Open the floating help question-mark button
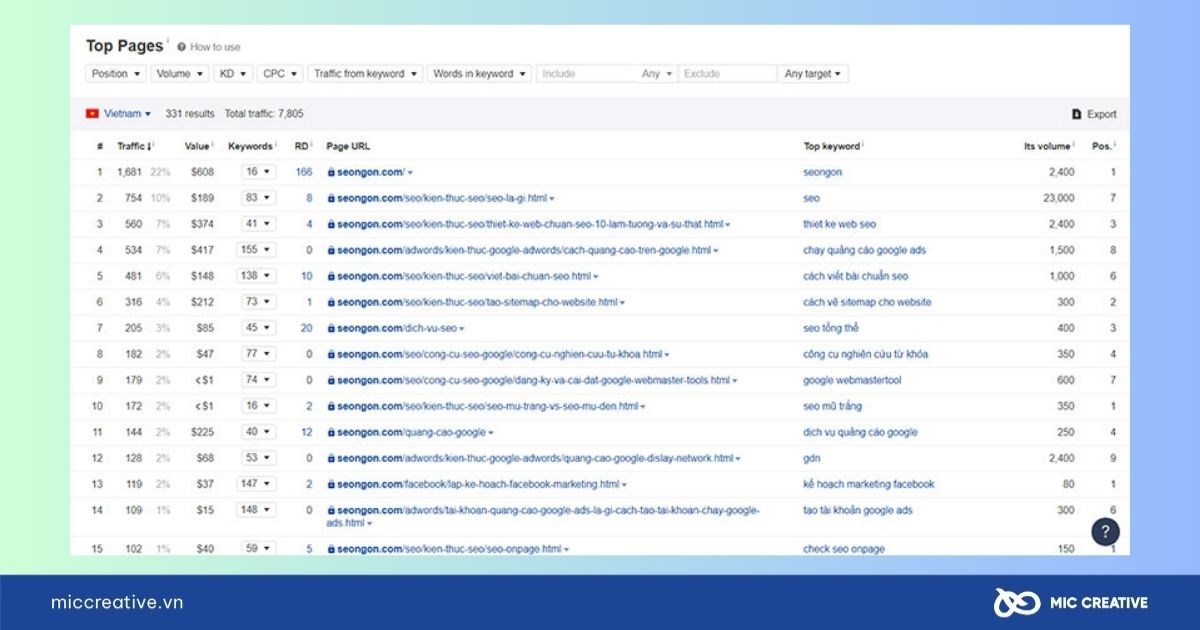The width and height of the screenshot is (1200, 630). tap(1105, 531)
